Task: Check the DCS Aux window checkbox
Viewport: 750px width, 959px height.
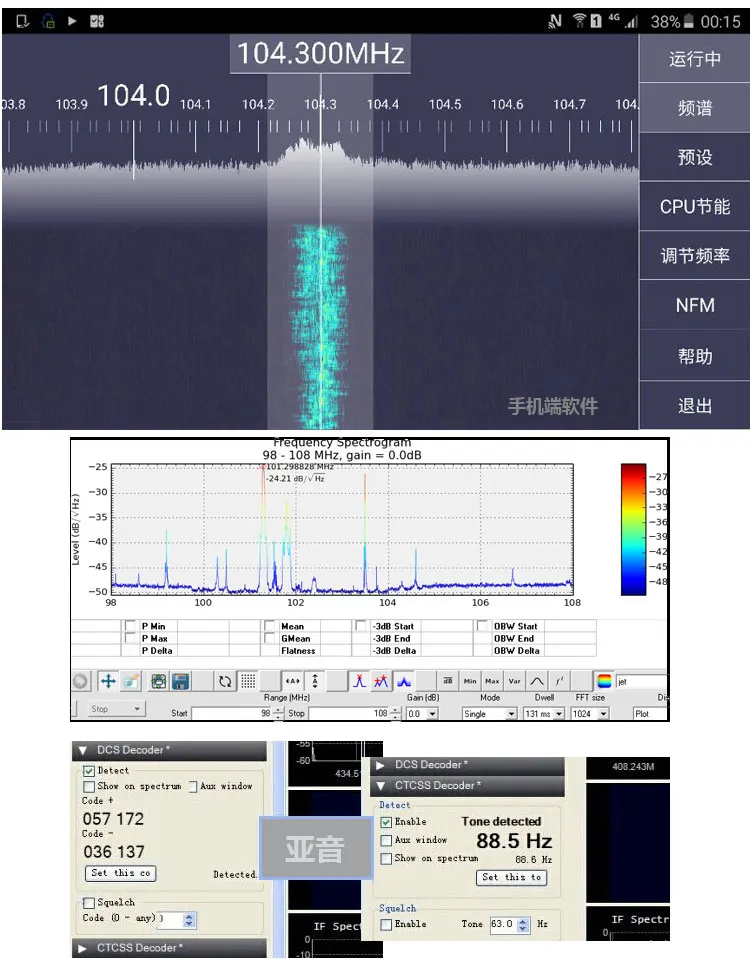Action: (x=193, y=786)
